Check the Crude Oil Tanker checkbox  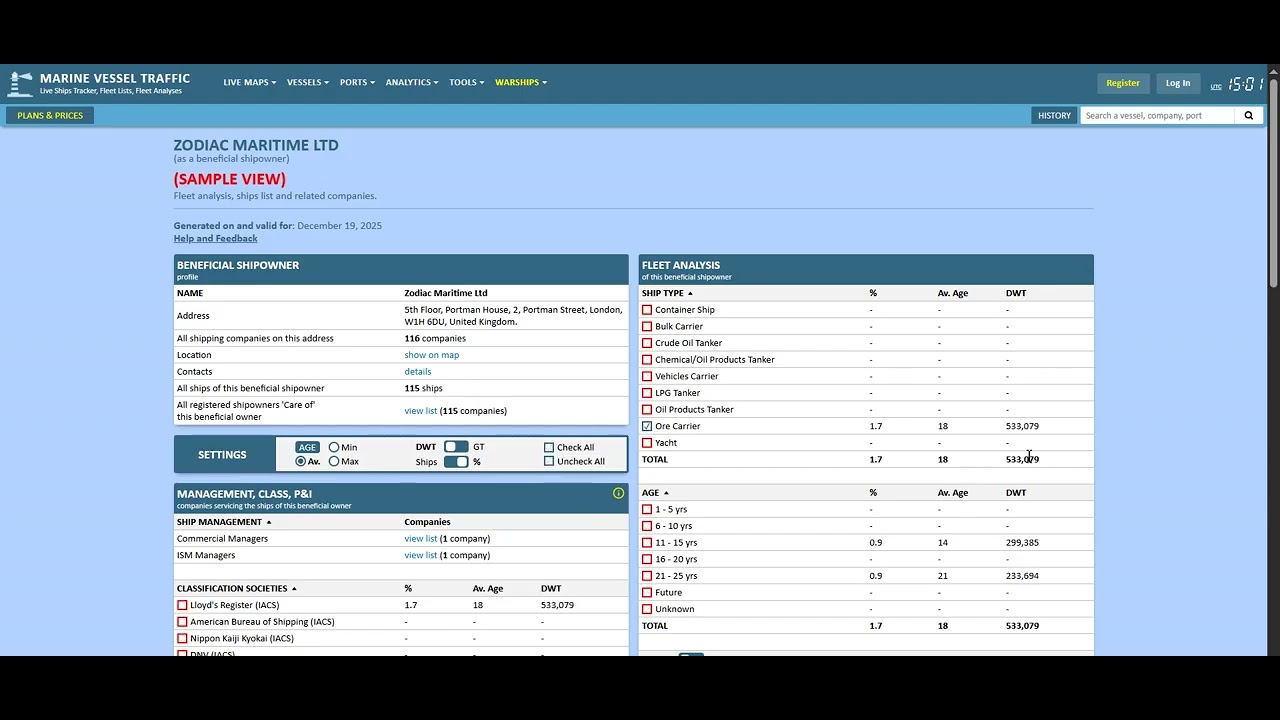(647, 343)
